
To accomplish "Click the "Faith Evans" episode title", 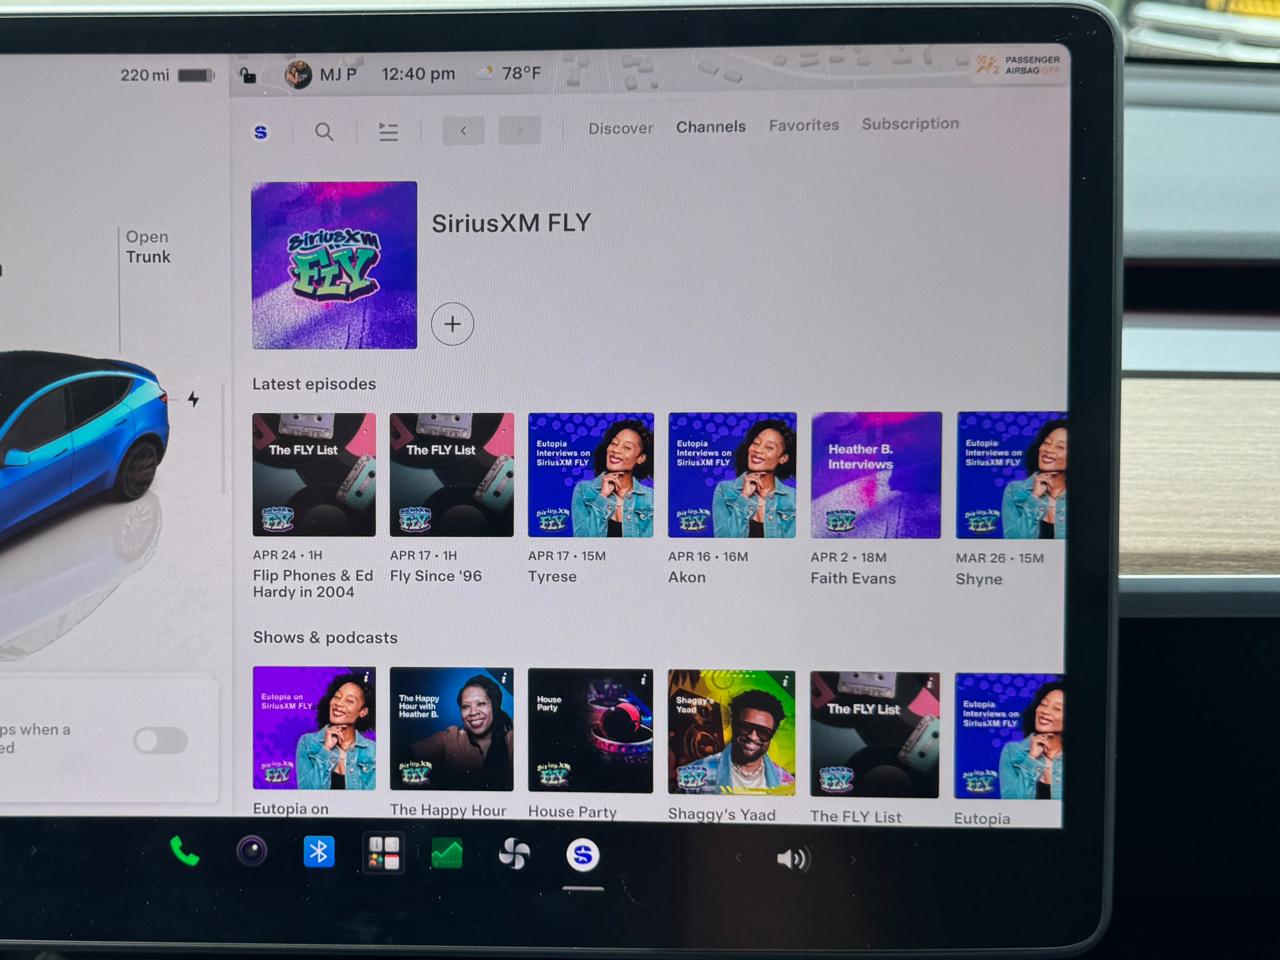I will point(853,578).
